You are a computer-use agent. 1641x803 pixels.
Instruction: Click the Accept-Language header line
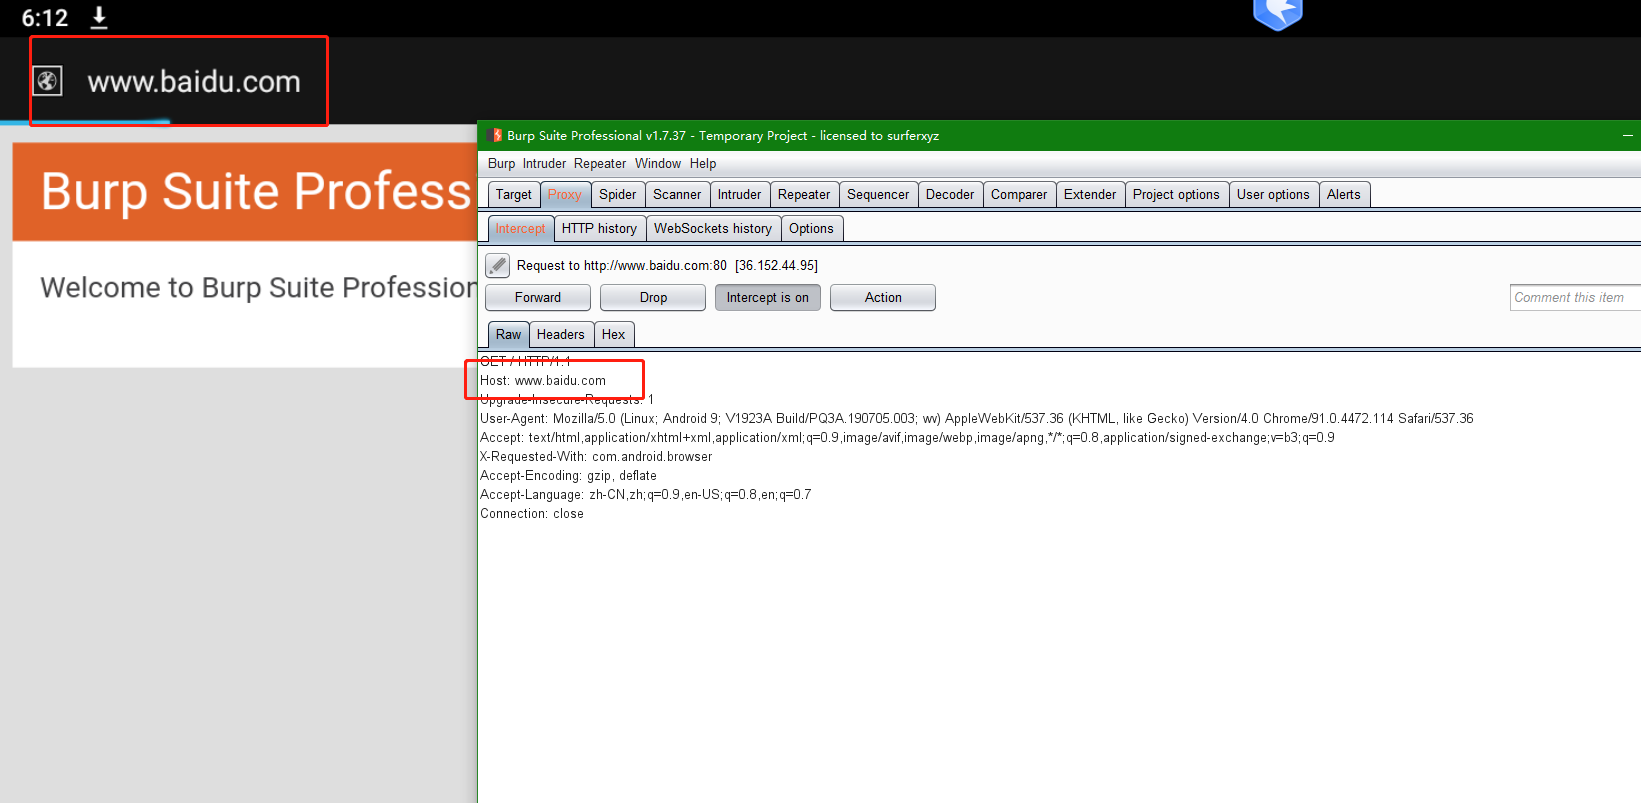[646, 494]
